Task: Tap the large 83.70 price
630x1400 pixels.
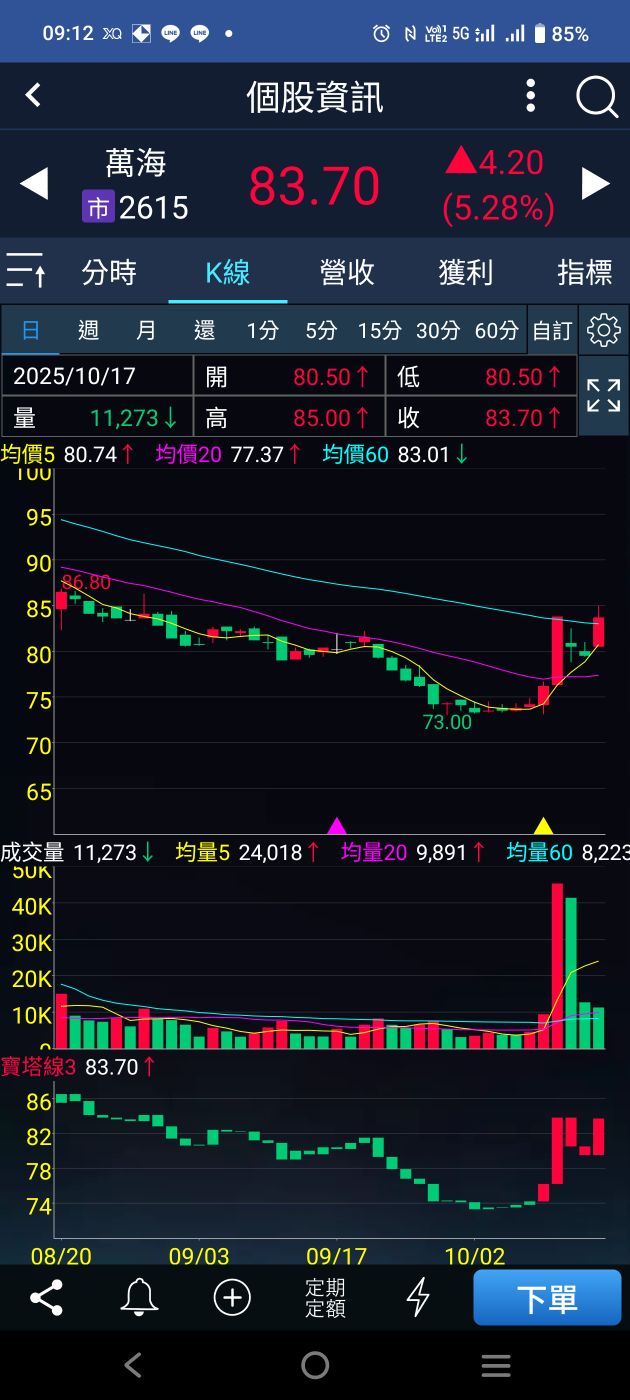Action: [314, 186]
